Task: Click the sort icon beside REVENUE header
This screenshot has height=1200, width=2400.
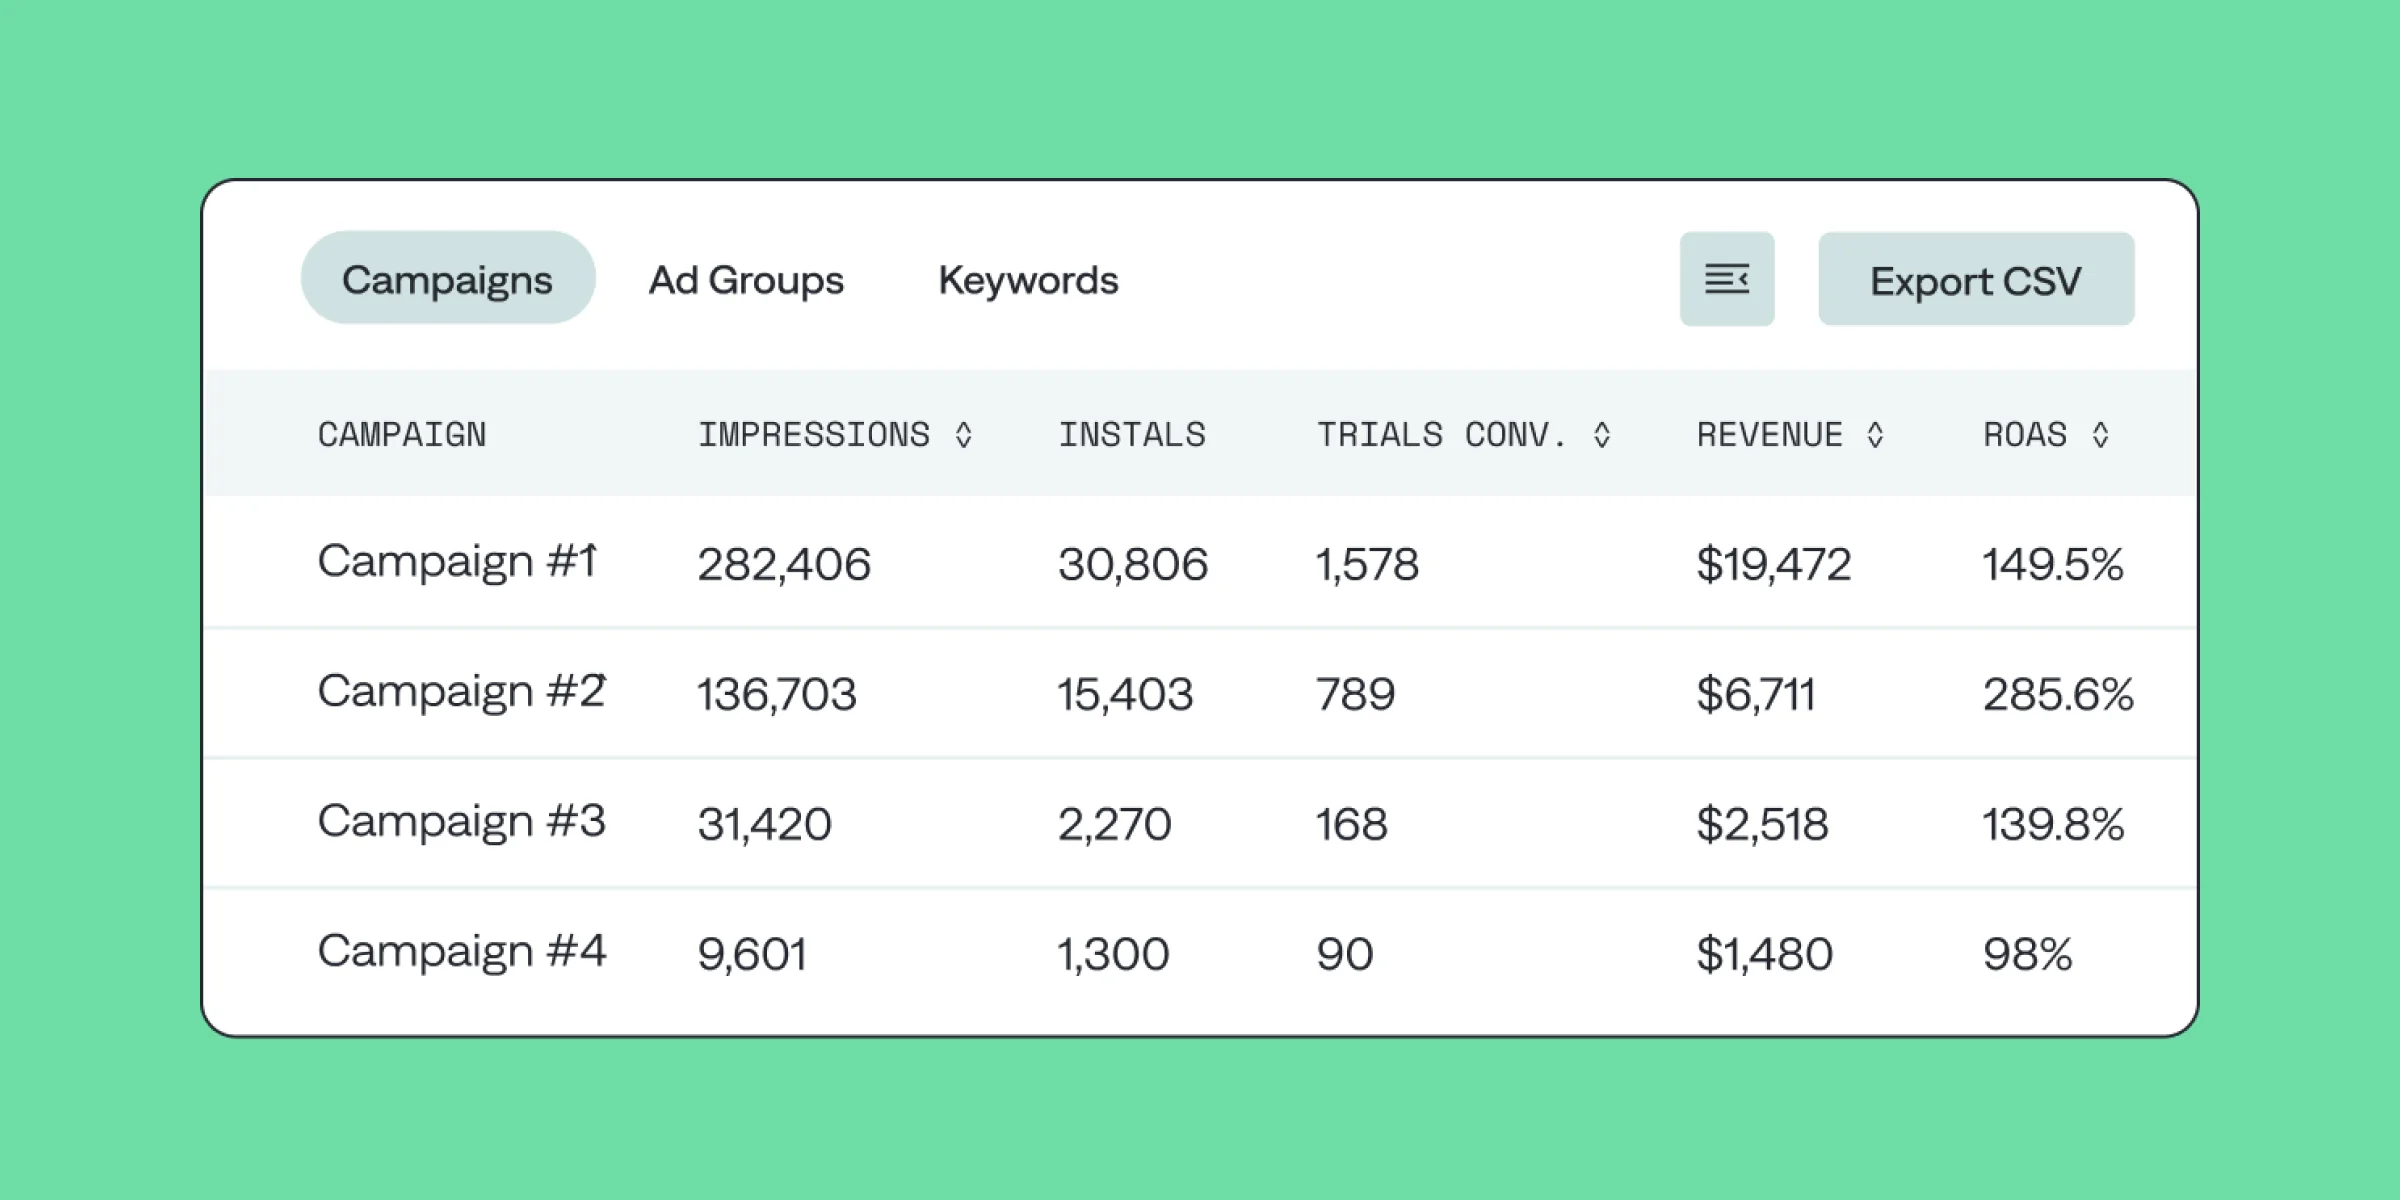Action: 1875,434
